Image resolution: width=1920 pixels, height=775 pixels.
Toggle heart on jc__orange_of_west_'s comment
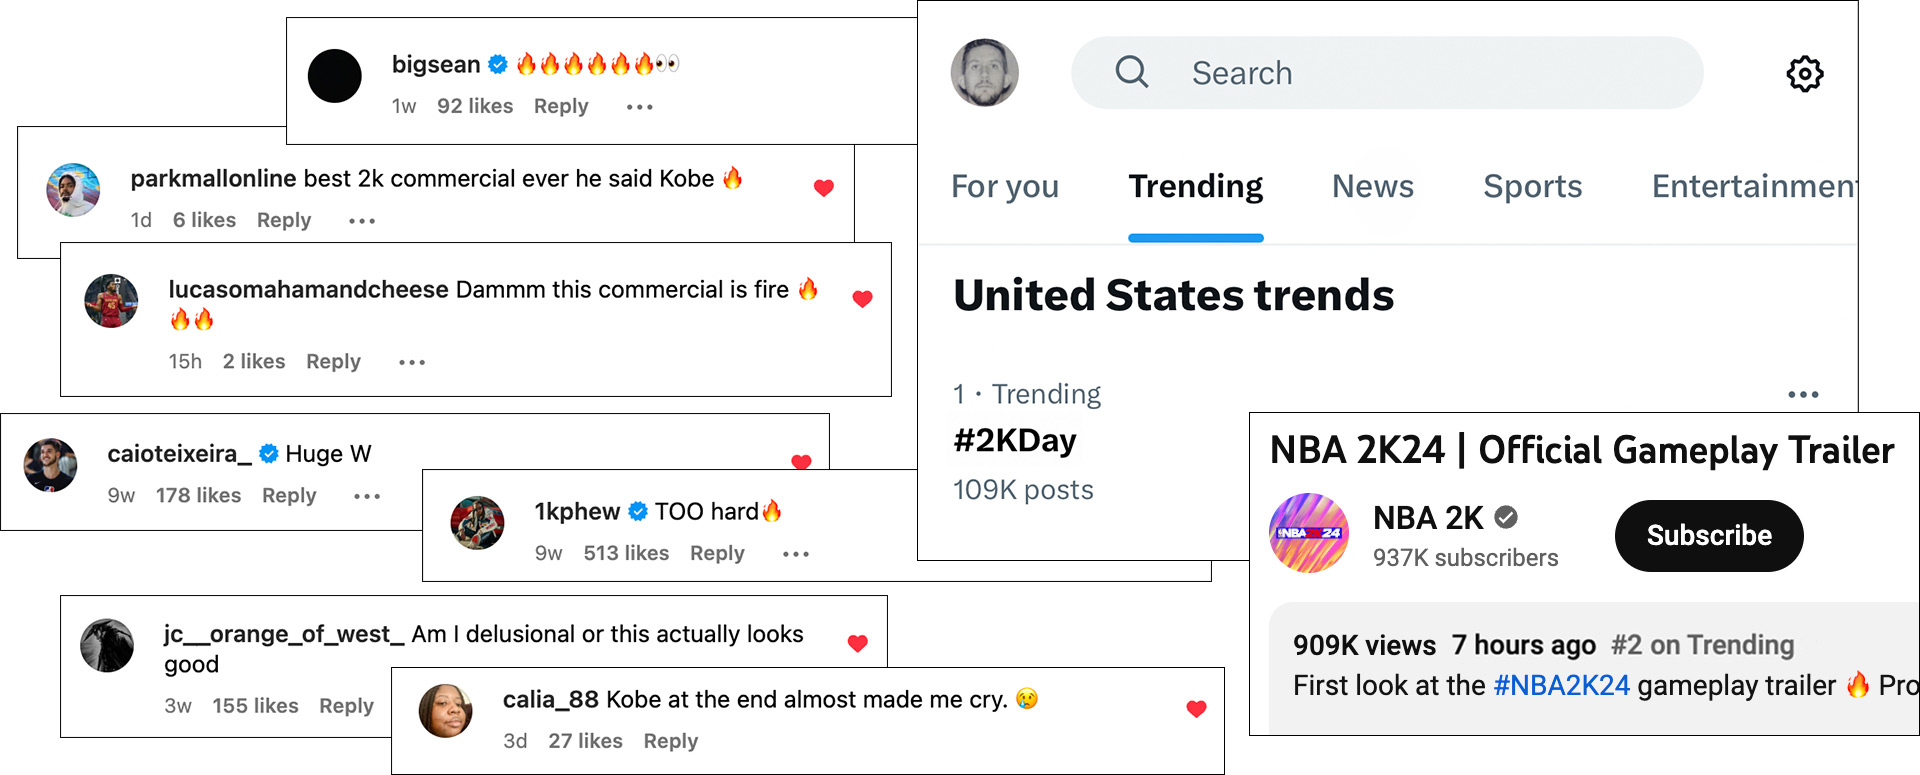857,644
